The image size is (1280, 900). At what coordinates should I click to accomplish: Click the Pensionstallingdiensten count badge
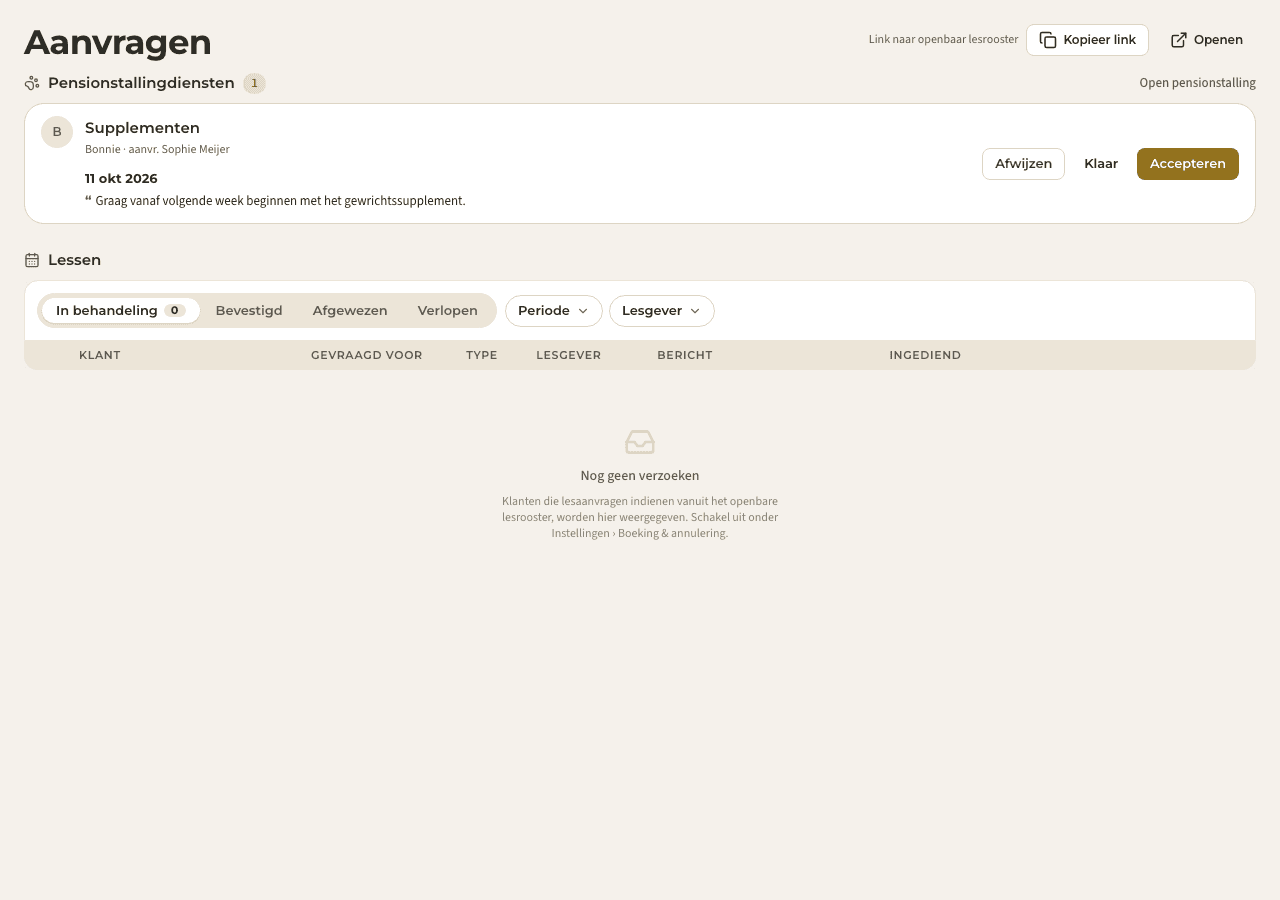click(x=254, y=83)
